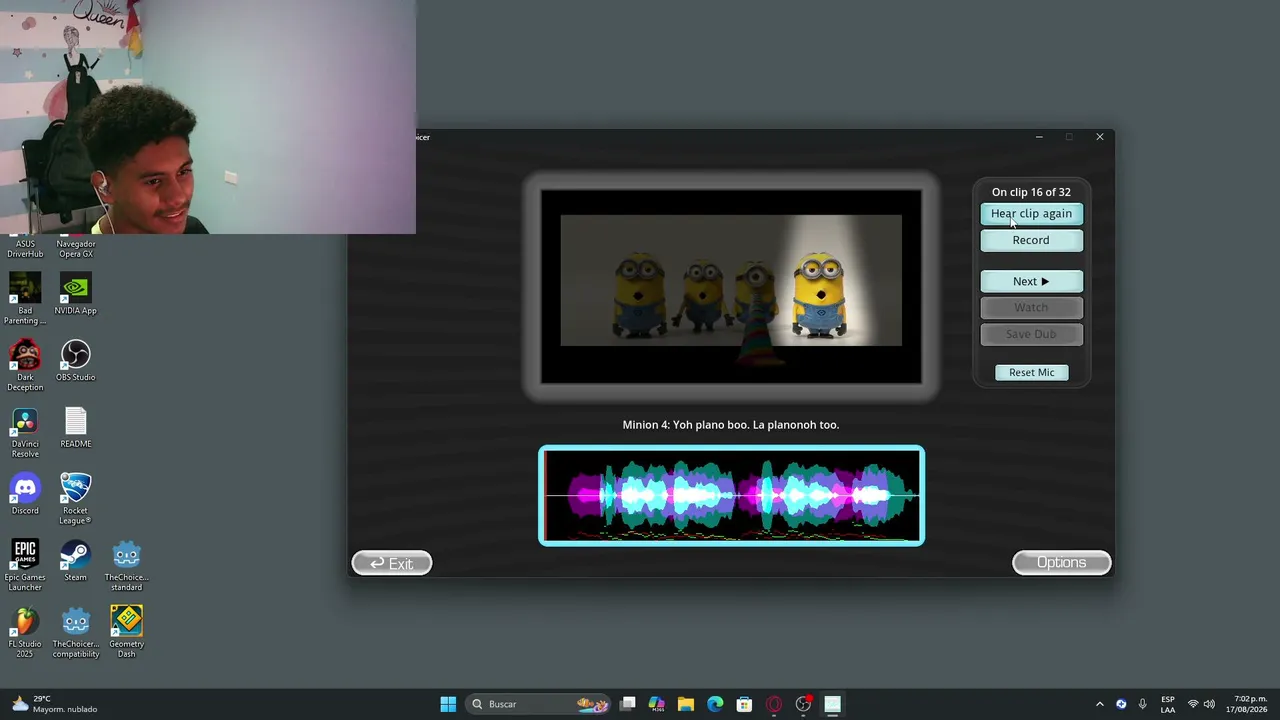The width and height of the screenshot is (1280, 720).
Task: Show hidden system tray icons
Action: [x=1100, y=704]
